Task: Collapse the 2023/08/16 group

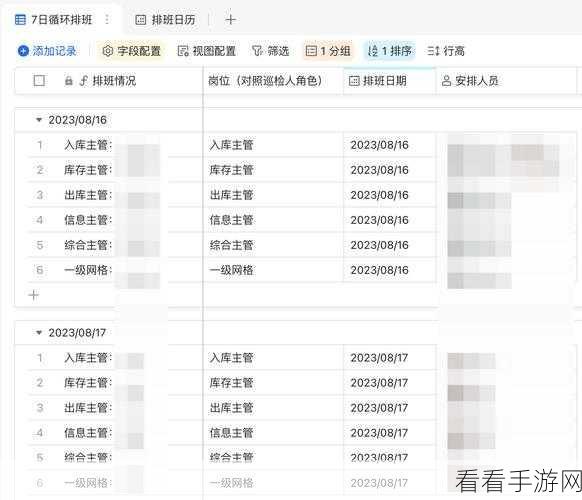Action: click(39, 120)
